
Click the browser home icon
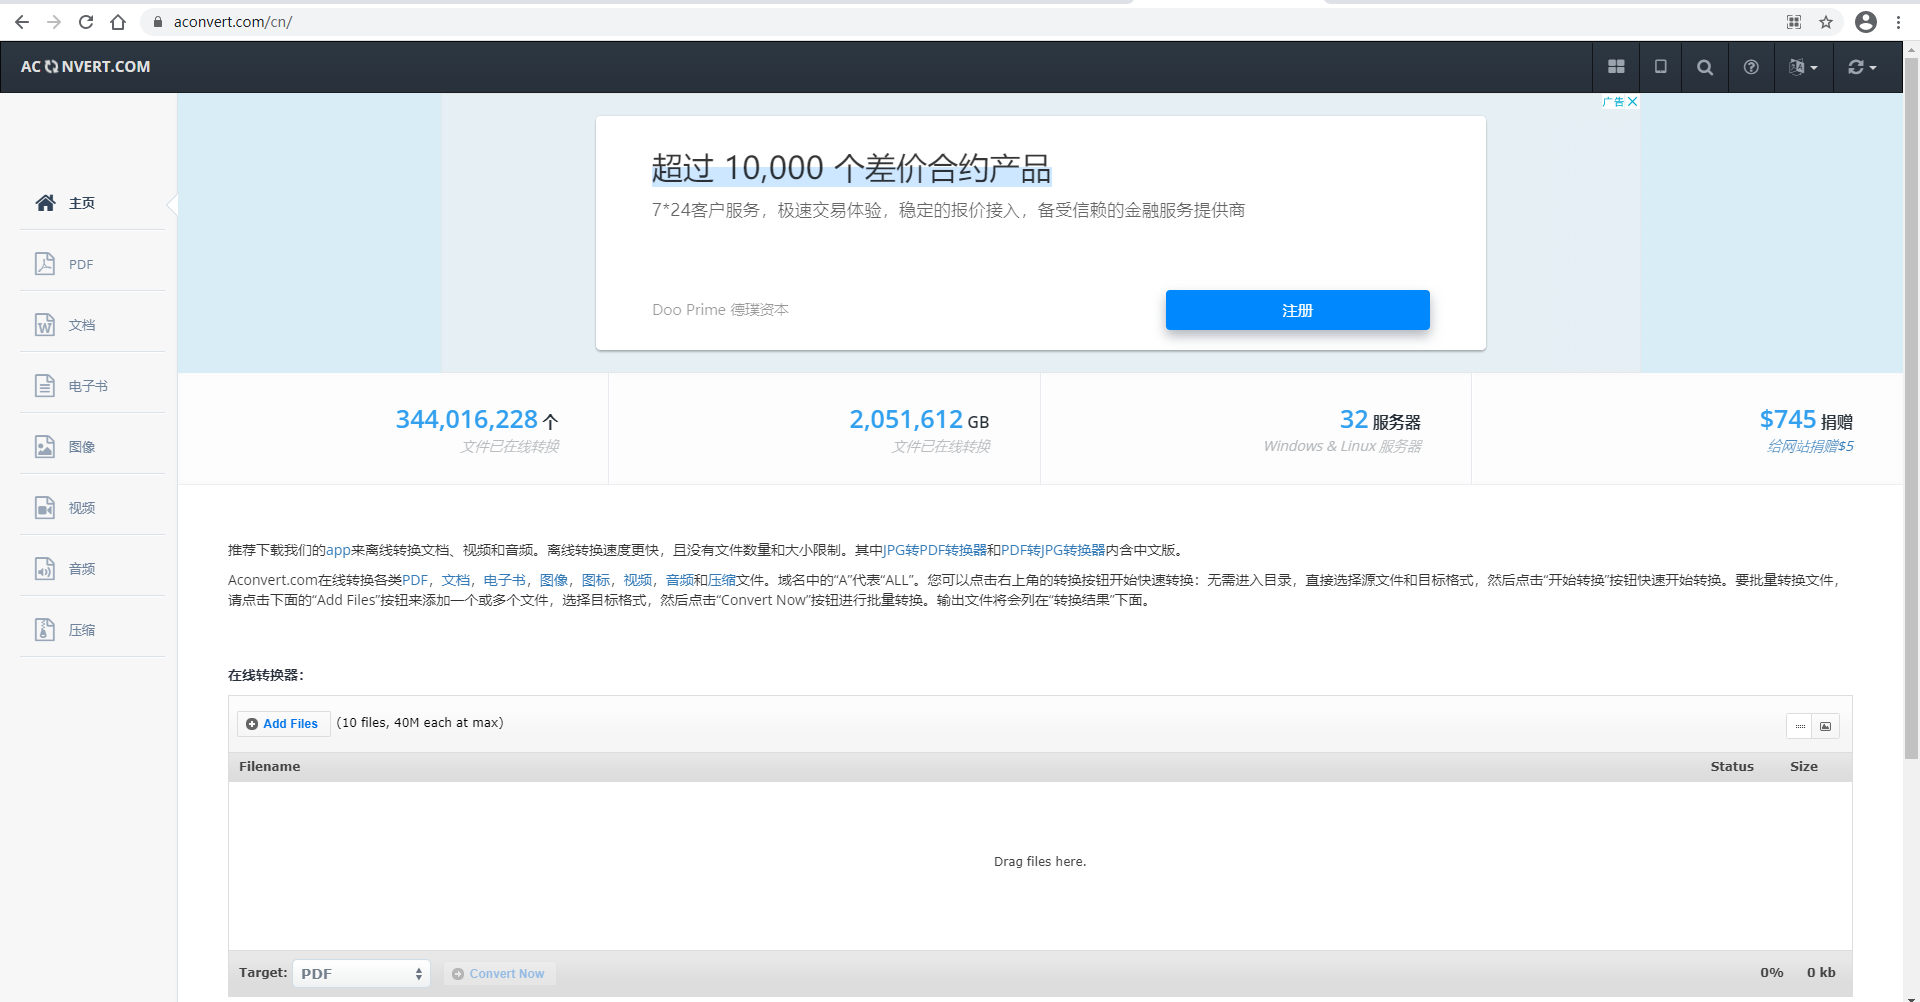pyautogui.click(x=118, y=22)
